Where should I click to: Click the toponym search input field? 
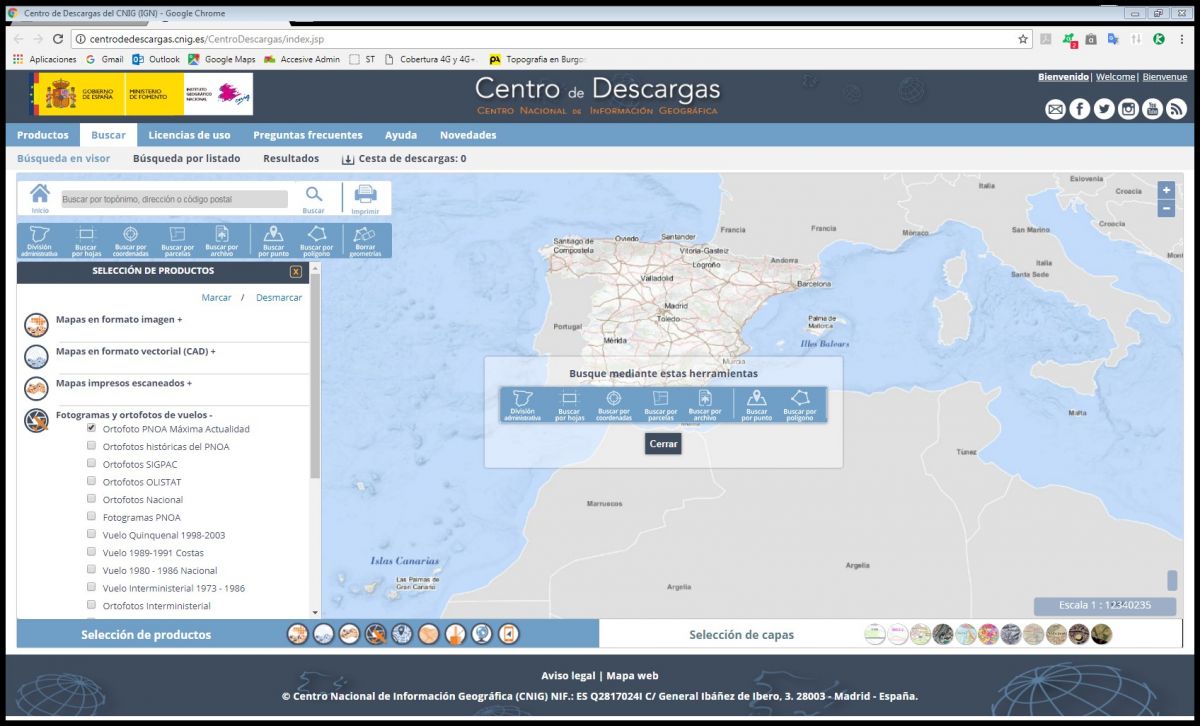(175, 199)
